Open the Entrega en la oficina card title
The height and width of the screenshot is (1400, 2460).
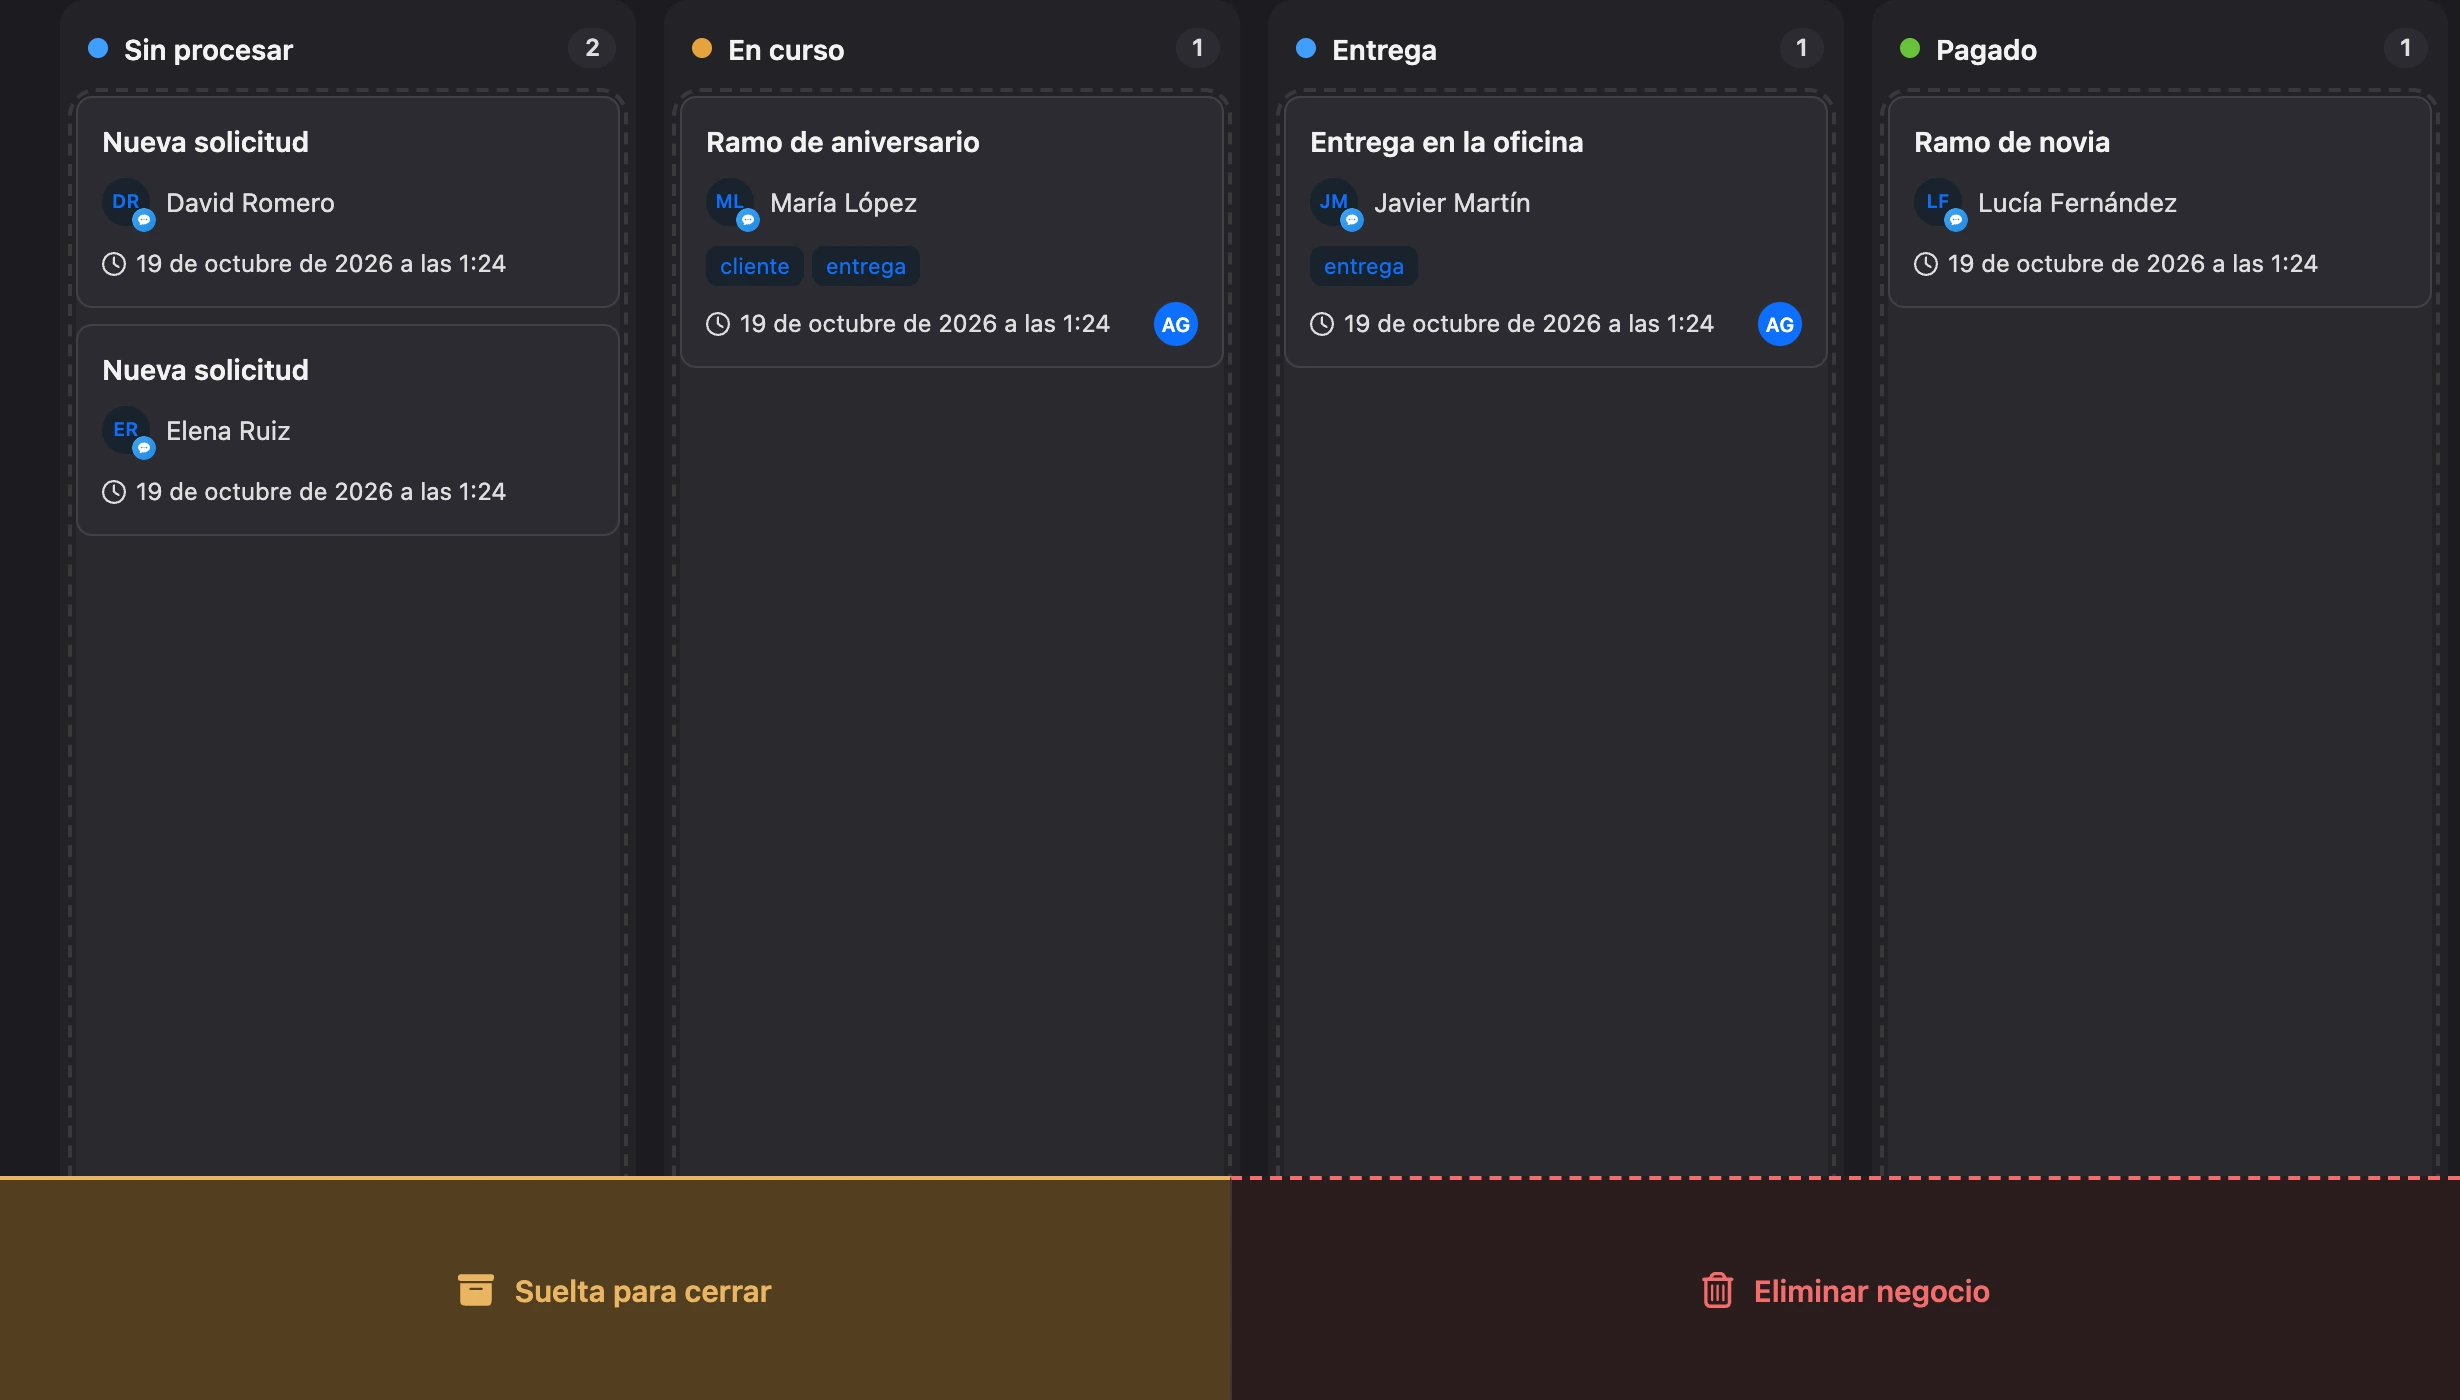[1447, 142]
